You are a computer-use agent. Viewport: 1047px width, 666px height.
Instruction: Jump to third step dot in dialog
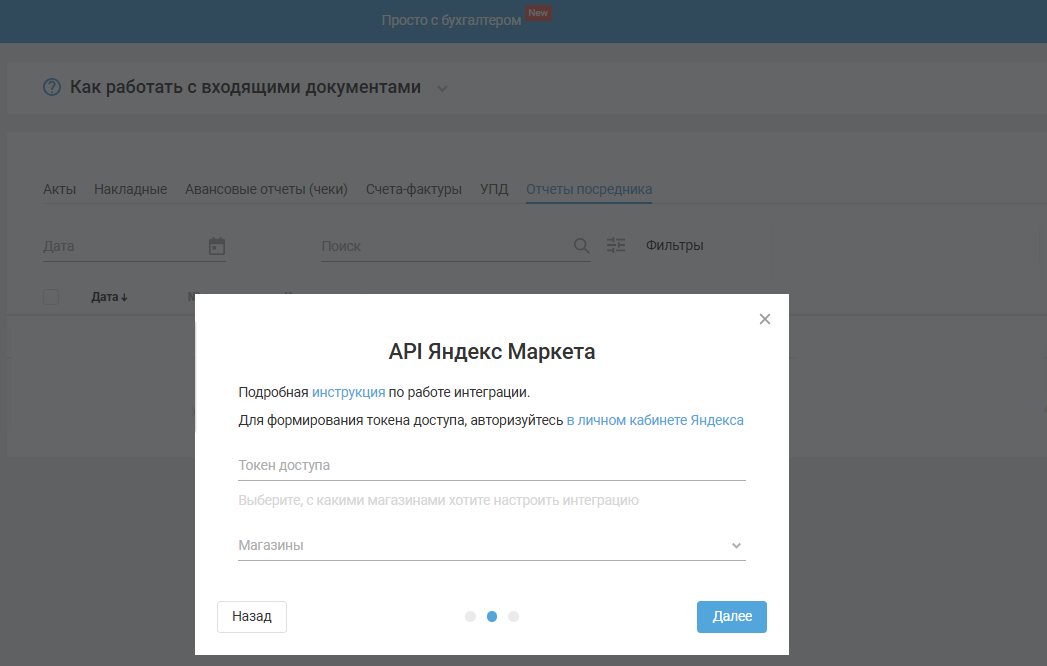513,617
